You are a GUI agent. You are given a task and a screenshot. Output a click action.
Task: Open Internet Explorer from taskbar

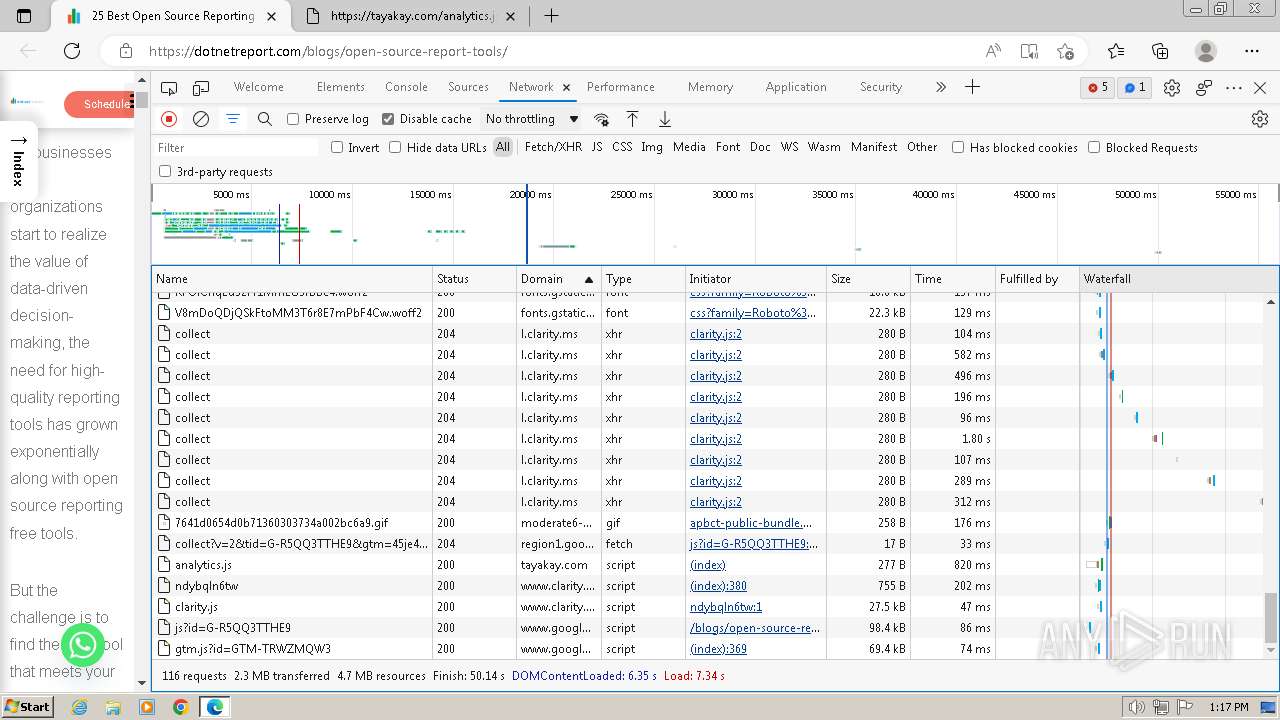coord(80,707)
